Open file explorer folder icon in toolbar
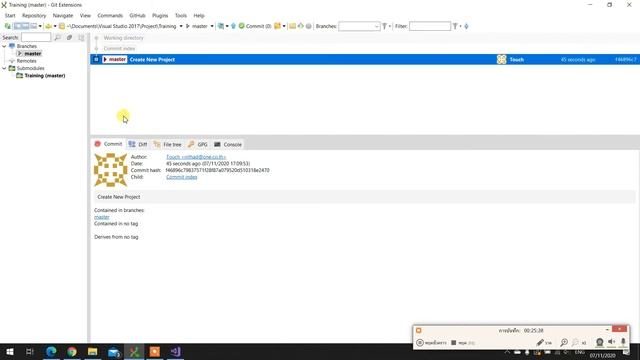Image resolution: width=640 pixels, height=360 pixels. (293, 26)
